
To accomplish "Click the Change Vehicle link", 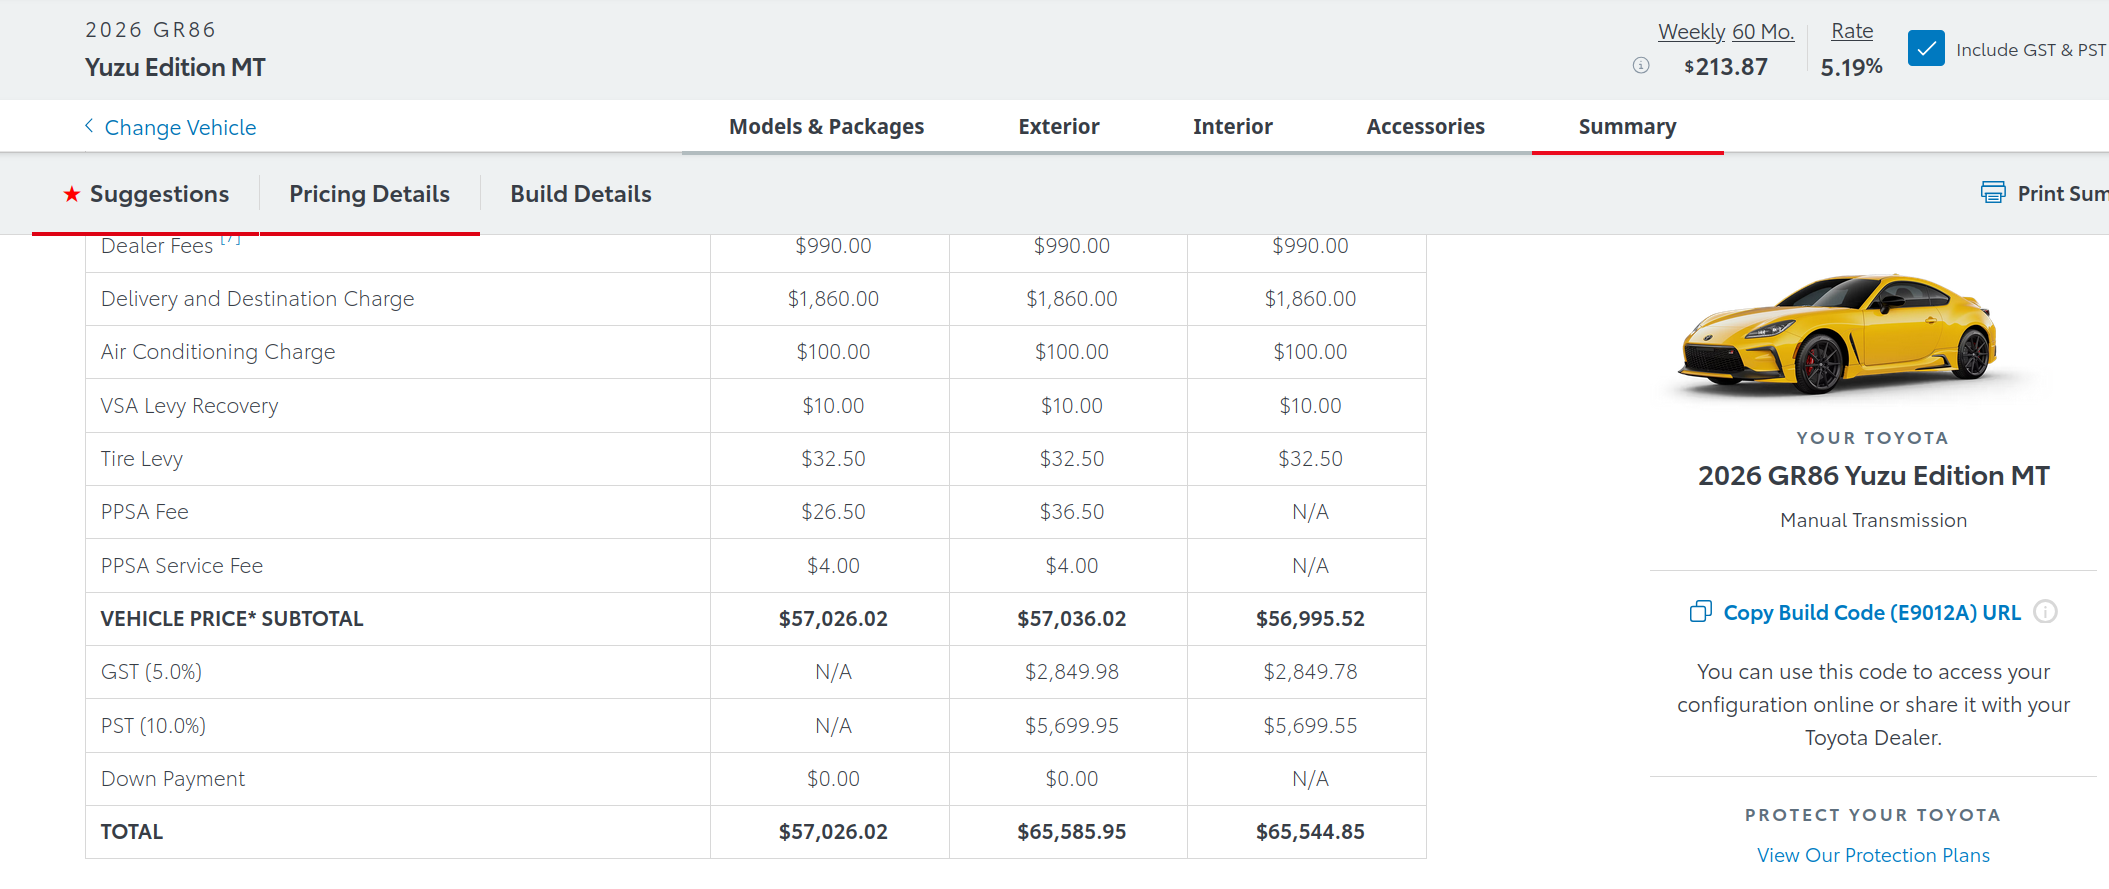I will (x=181, y=127).
